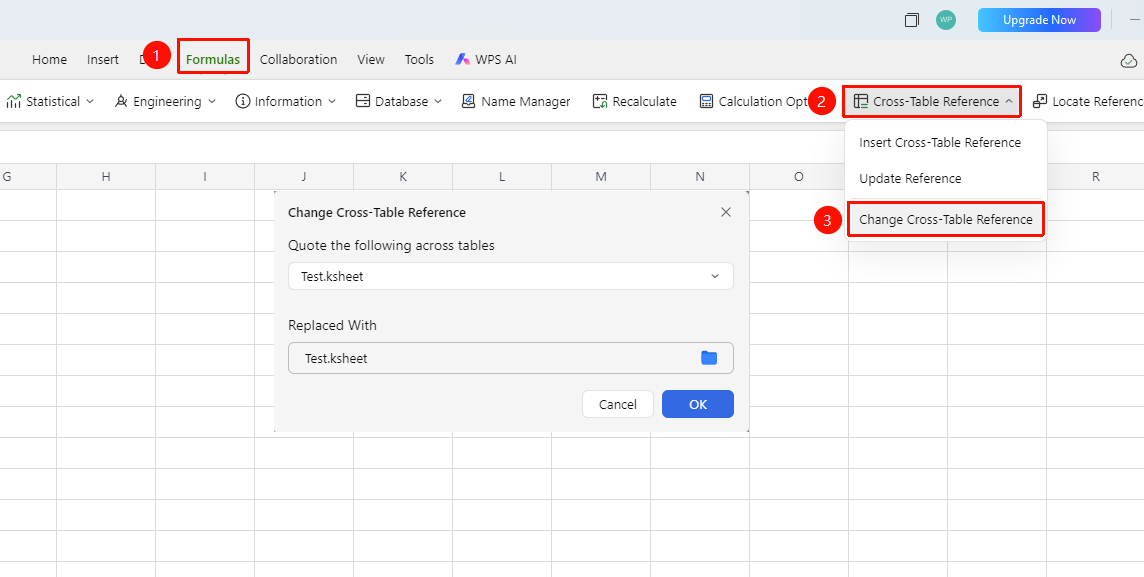Image resolution: width=1144 pixels, height=577 pixels.
Task: Click the Replaced With file field
Action: [x=511, y=358]
